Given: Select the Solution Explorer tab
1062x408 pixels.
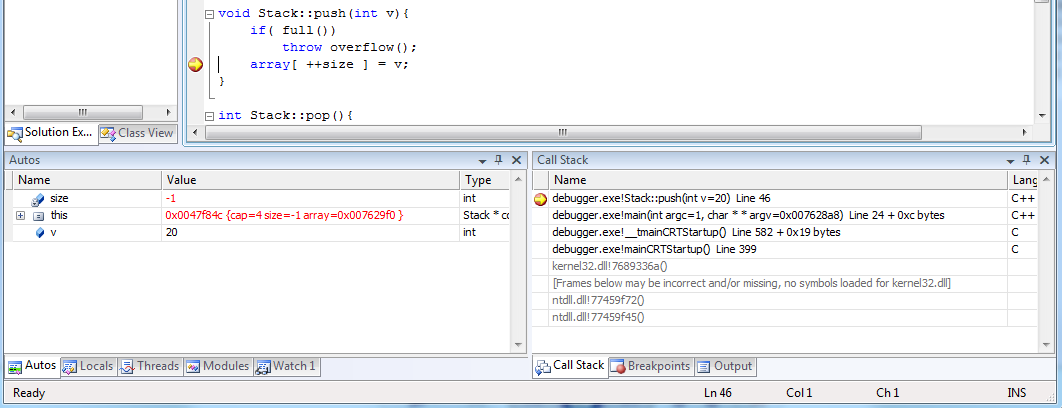Looking at the screenshot, I should pos(50,133).
